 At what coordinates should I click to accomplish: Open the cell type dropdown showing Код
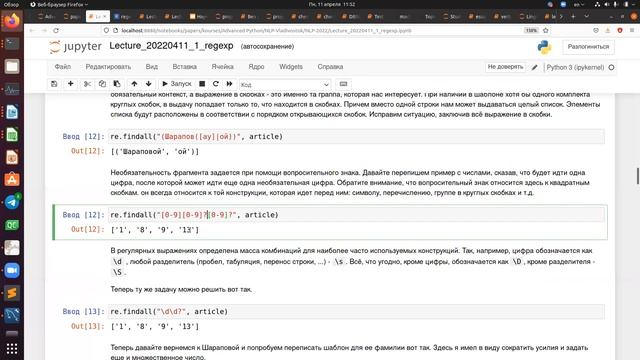285,84
